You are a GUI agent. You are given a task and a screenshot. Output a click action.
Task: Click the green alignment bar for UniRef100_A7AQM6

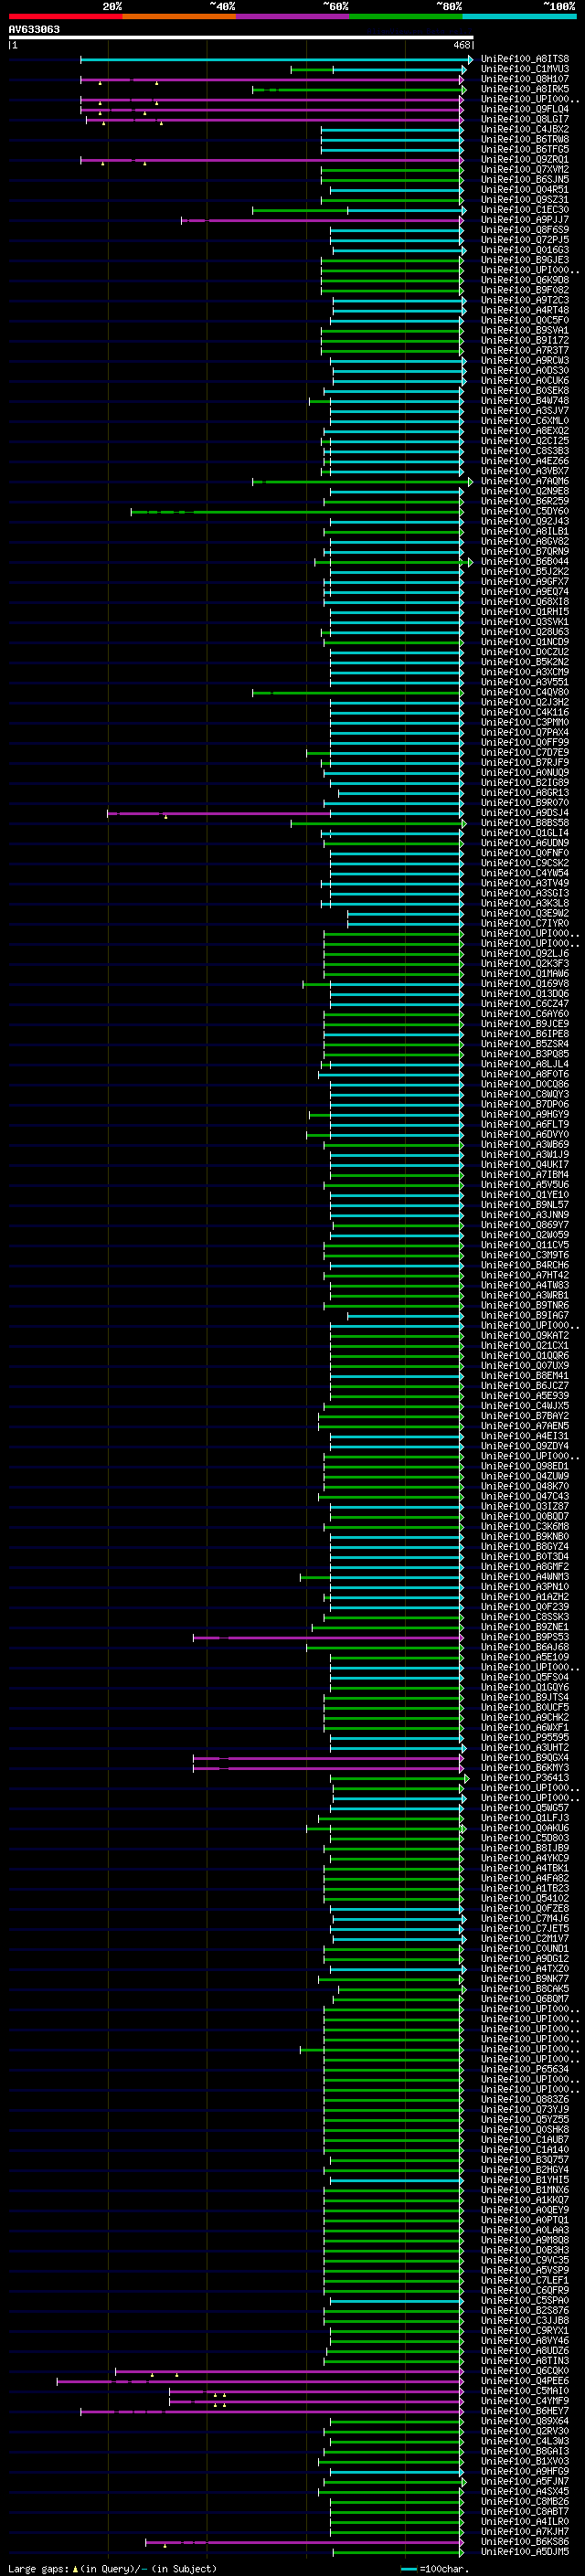point(362,482)
